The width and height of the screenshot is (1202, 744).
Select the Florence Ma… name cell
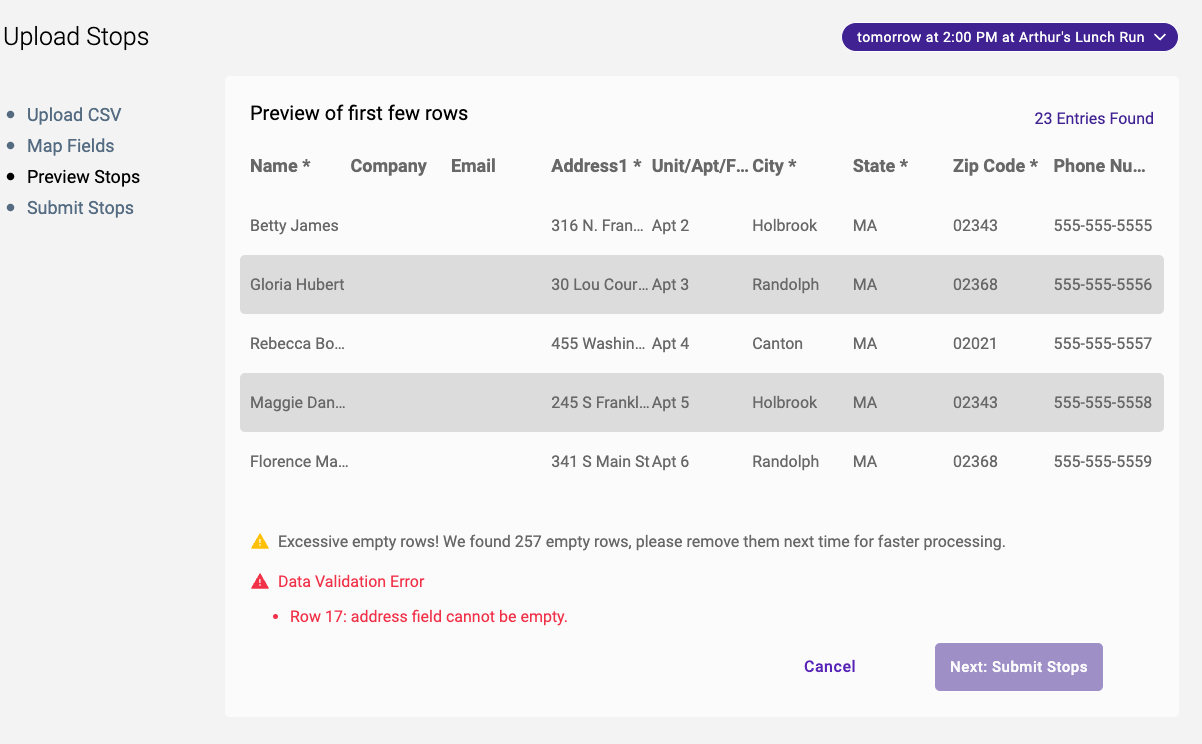click(299, 462)
